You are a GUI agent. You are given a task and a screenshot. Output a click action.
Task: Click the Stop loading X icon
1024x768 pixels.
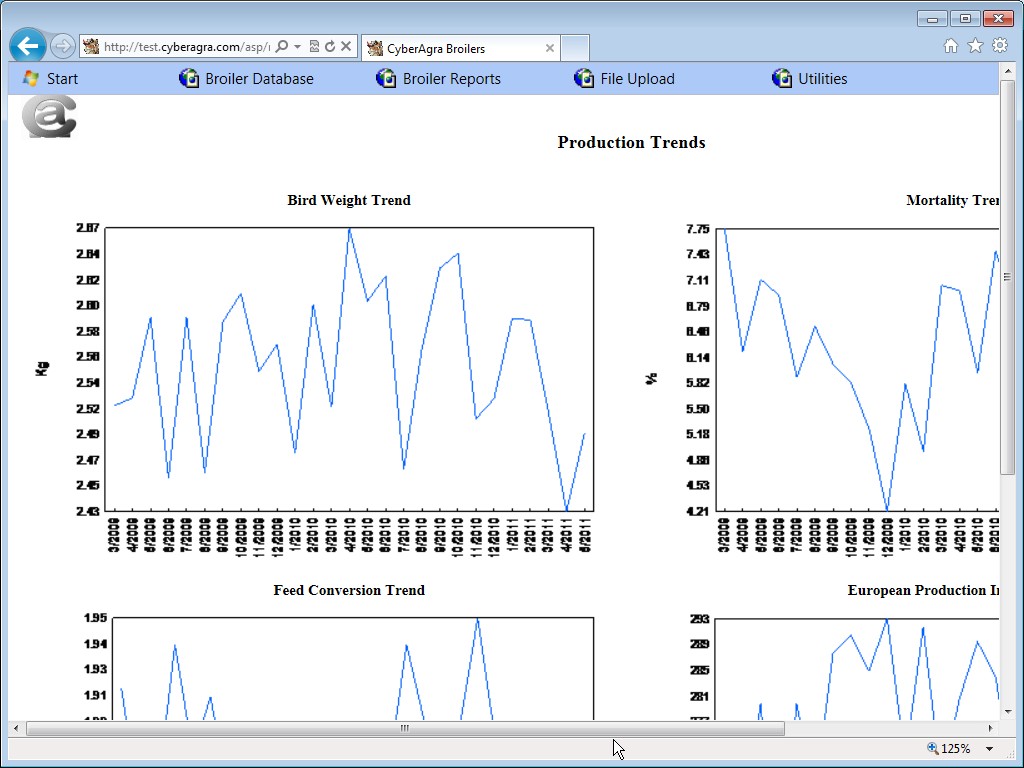coord(346,46)
